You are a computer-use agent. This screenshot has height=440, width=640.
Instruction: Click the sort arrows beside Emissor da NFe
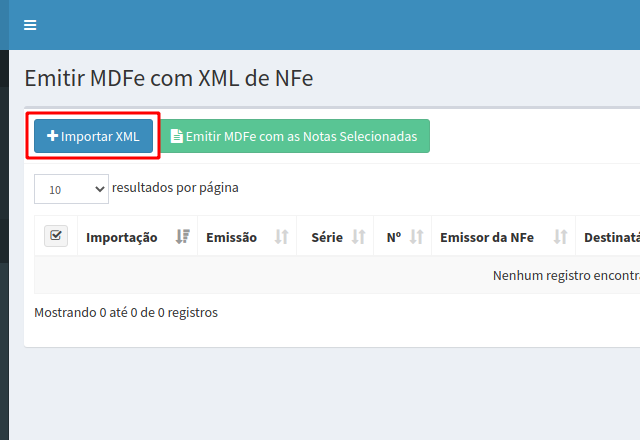pyautogui.click(x=560, y=237)
